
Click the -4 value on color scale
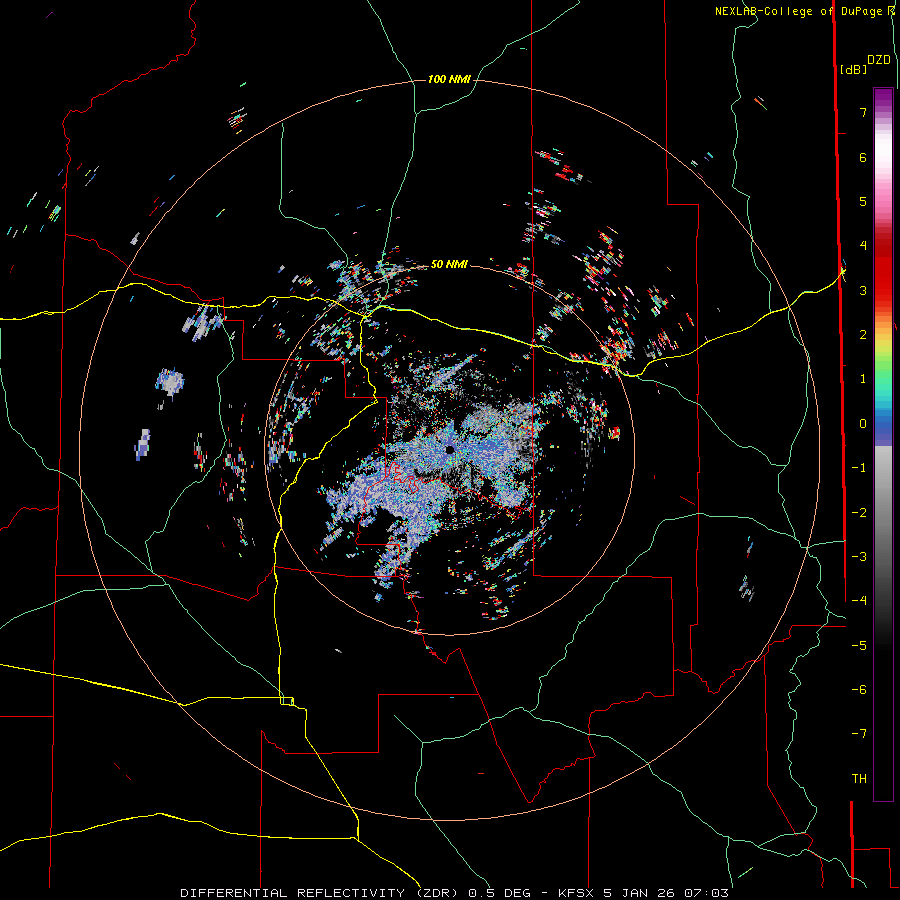click(859, 601)
